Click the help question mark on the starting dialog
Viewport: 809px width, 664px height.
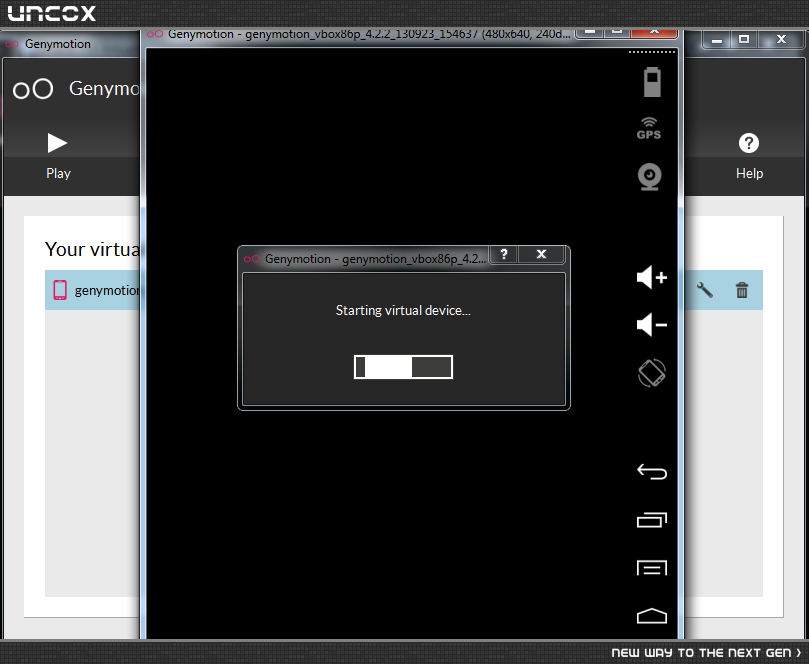click(504, 254)
